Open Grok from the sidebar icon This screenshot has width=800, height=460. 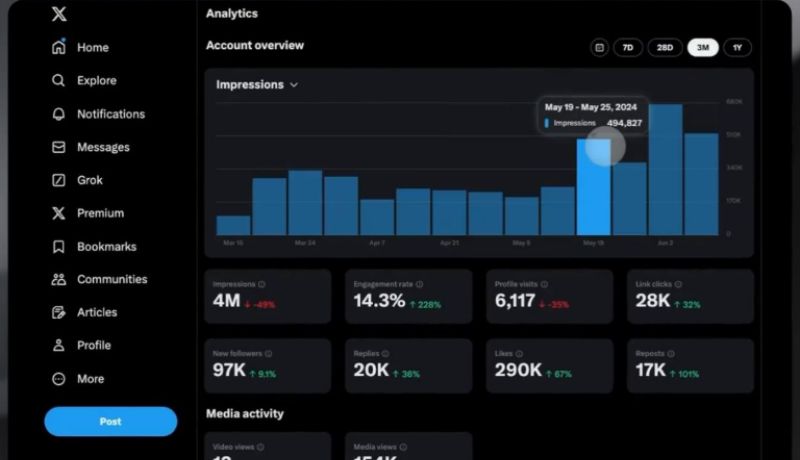pyautogui.click(x=59, y=180)
